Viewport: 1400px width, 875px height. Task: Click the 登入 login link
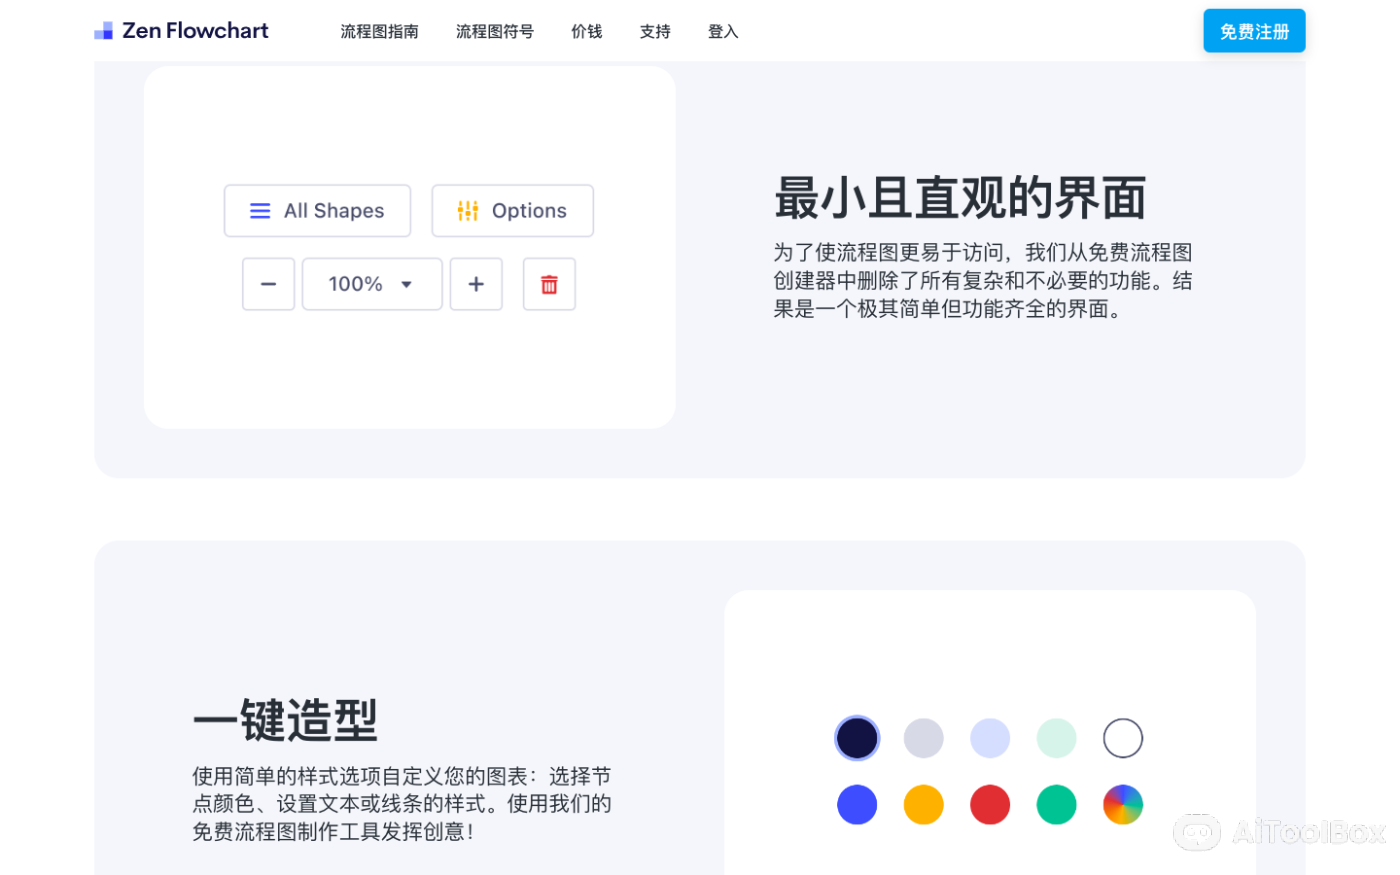(x=723, y=32)
